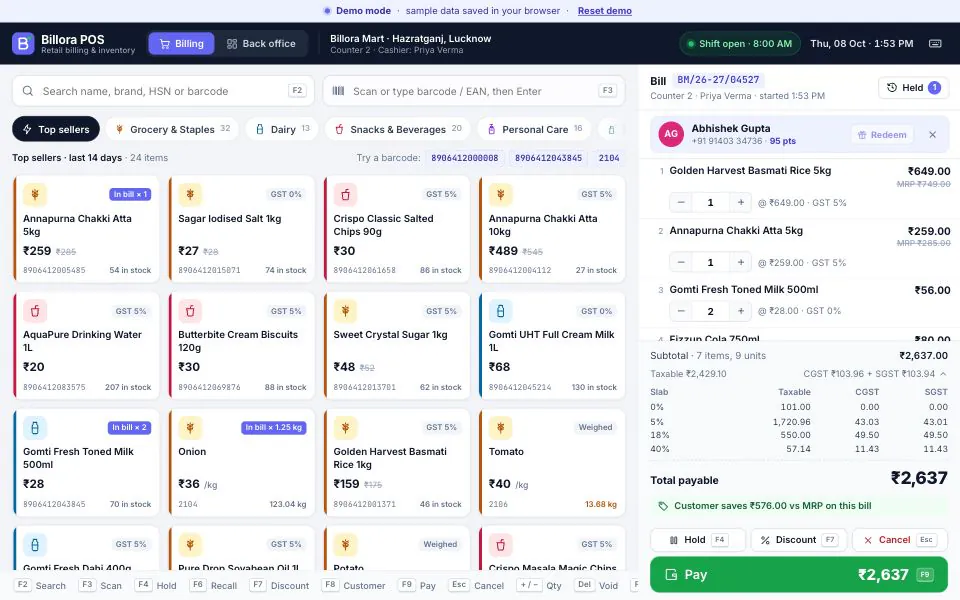
Task: Decrease quantity of Golden Harvest Basmati Rice 5kg
Action: [x=681, y=202]
